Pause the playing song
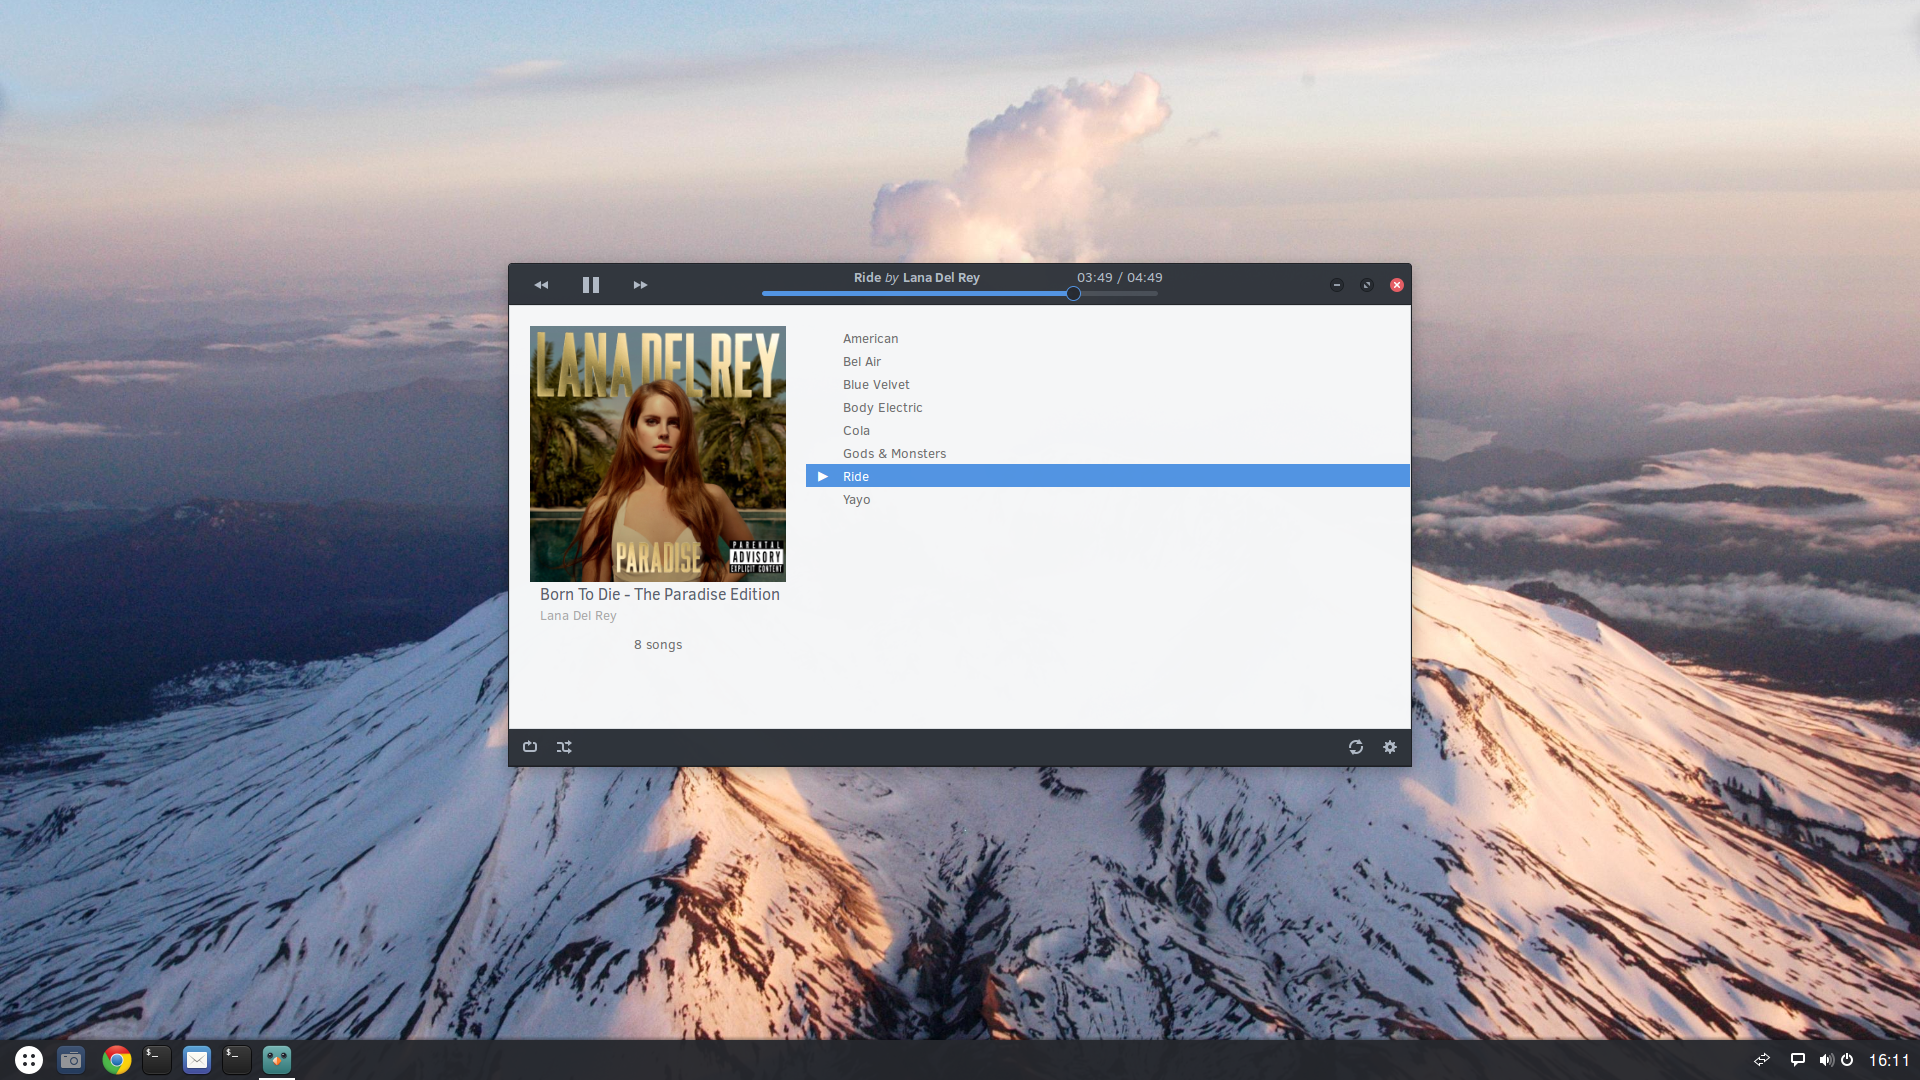This screenshot has width=1920, height=1080. 591,285
